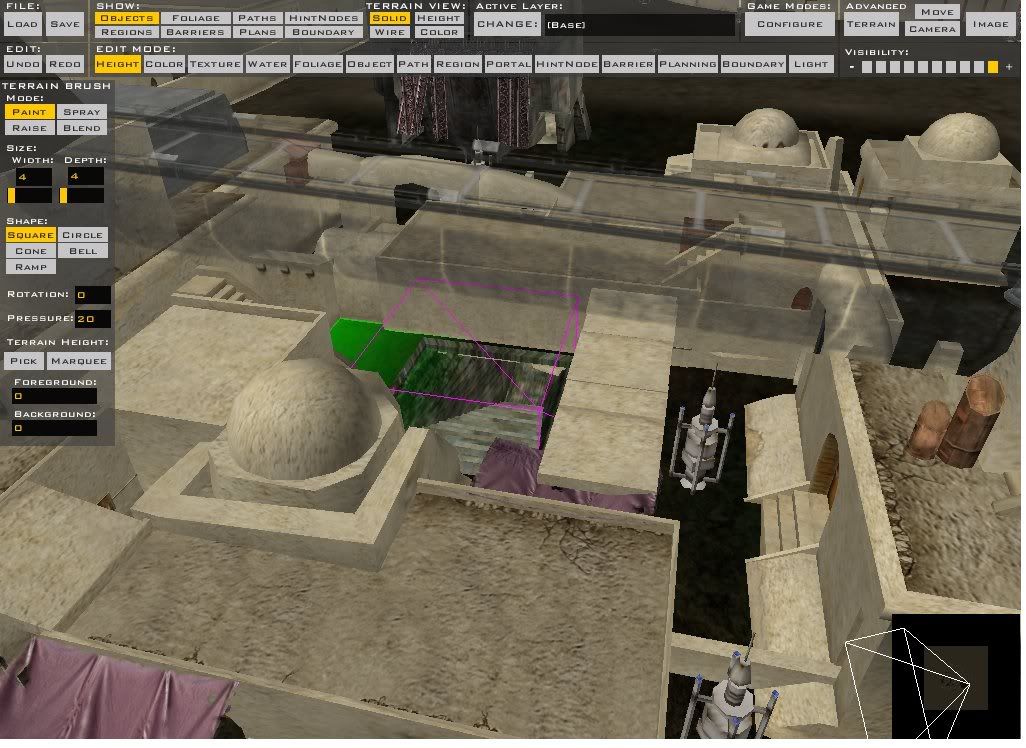Click Marquee terrain height button
This screenshot has height=748, width=1026.
pos(79,361)
